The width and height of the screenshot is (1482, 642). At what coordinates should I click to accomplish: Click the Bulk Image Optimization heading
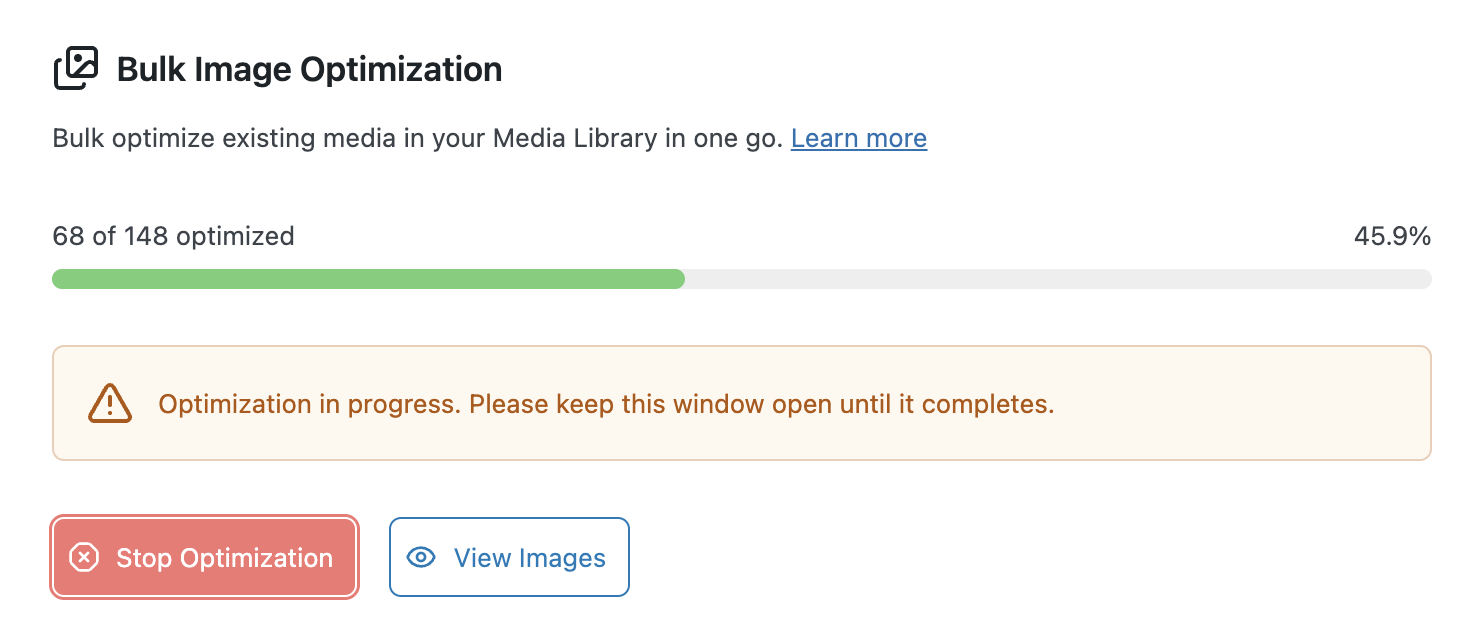[309, 70]
